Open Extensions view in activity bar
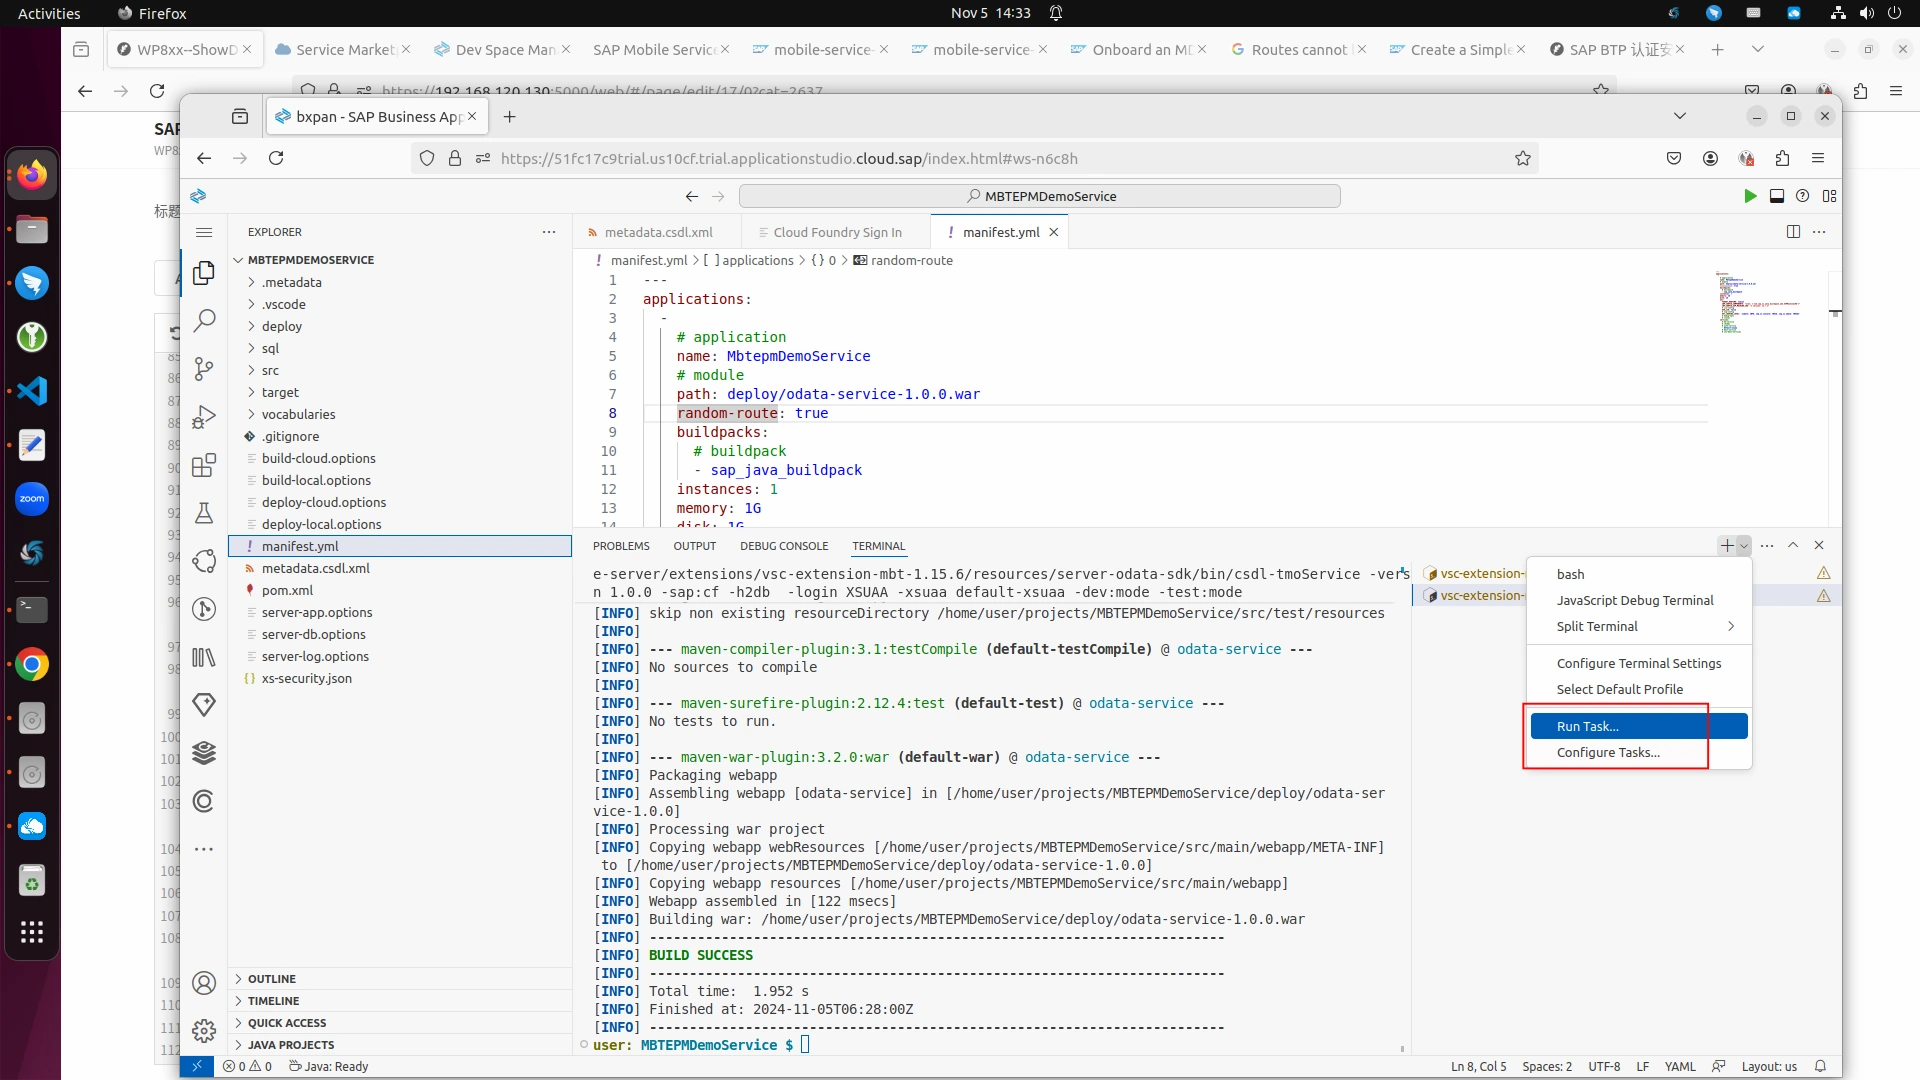Image resolution: width=1920 pixels, height=1080 pixels. [x=204, y=465]
